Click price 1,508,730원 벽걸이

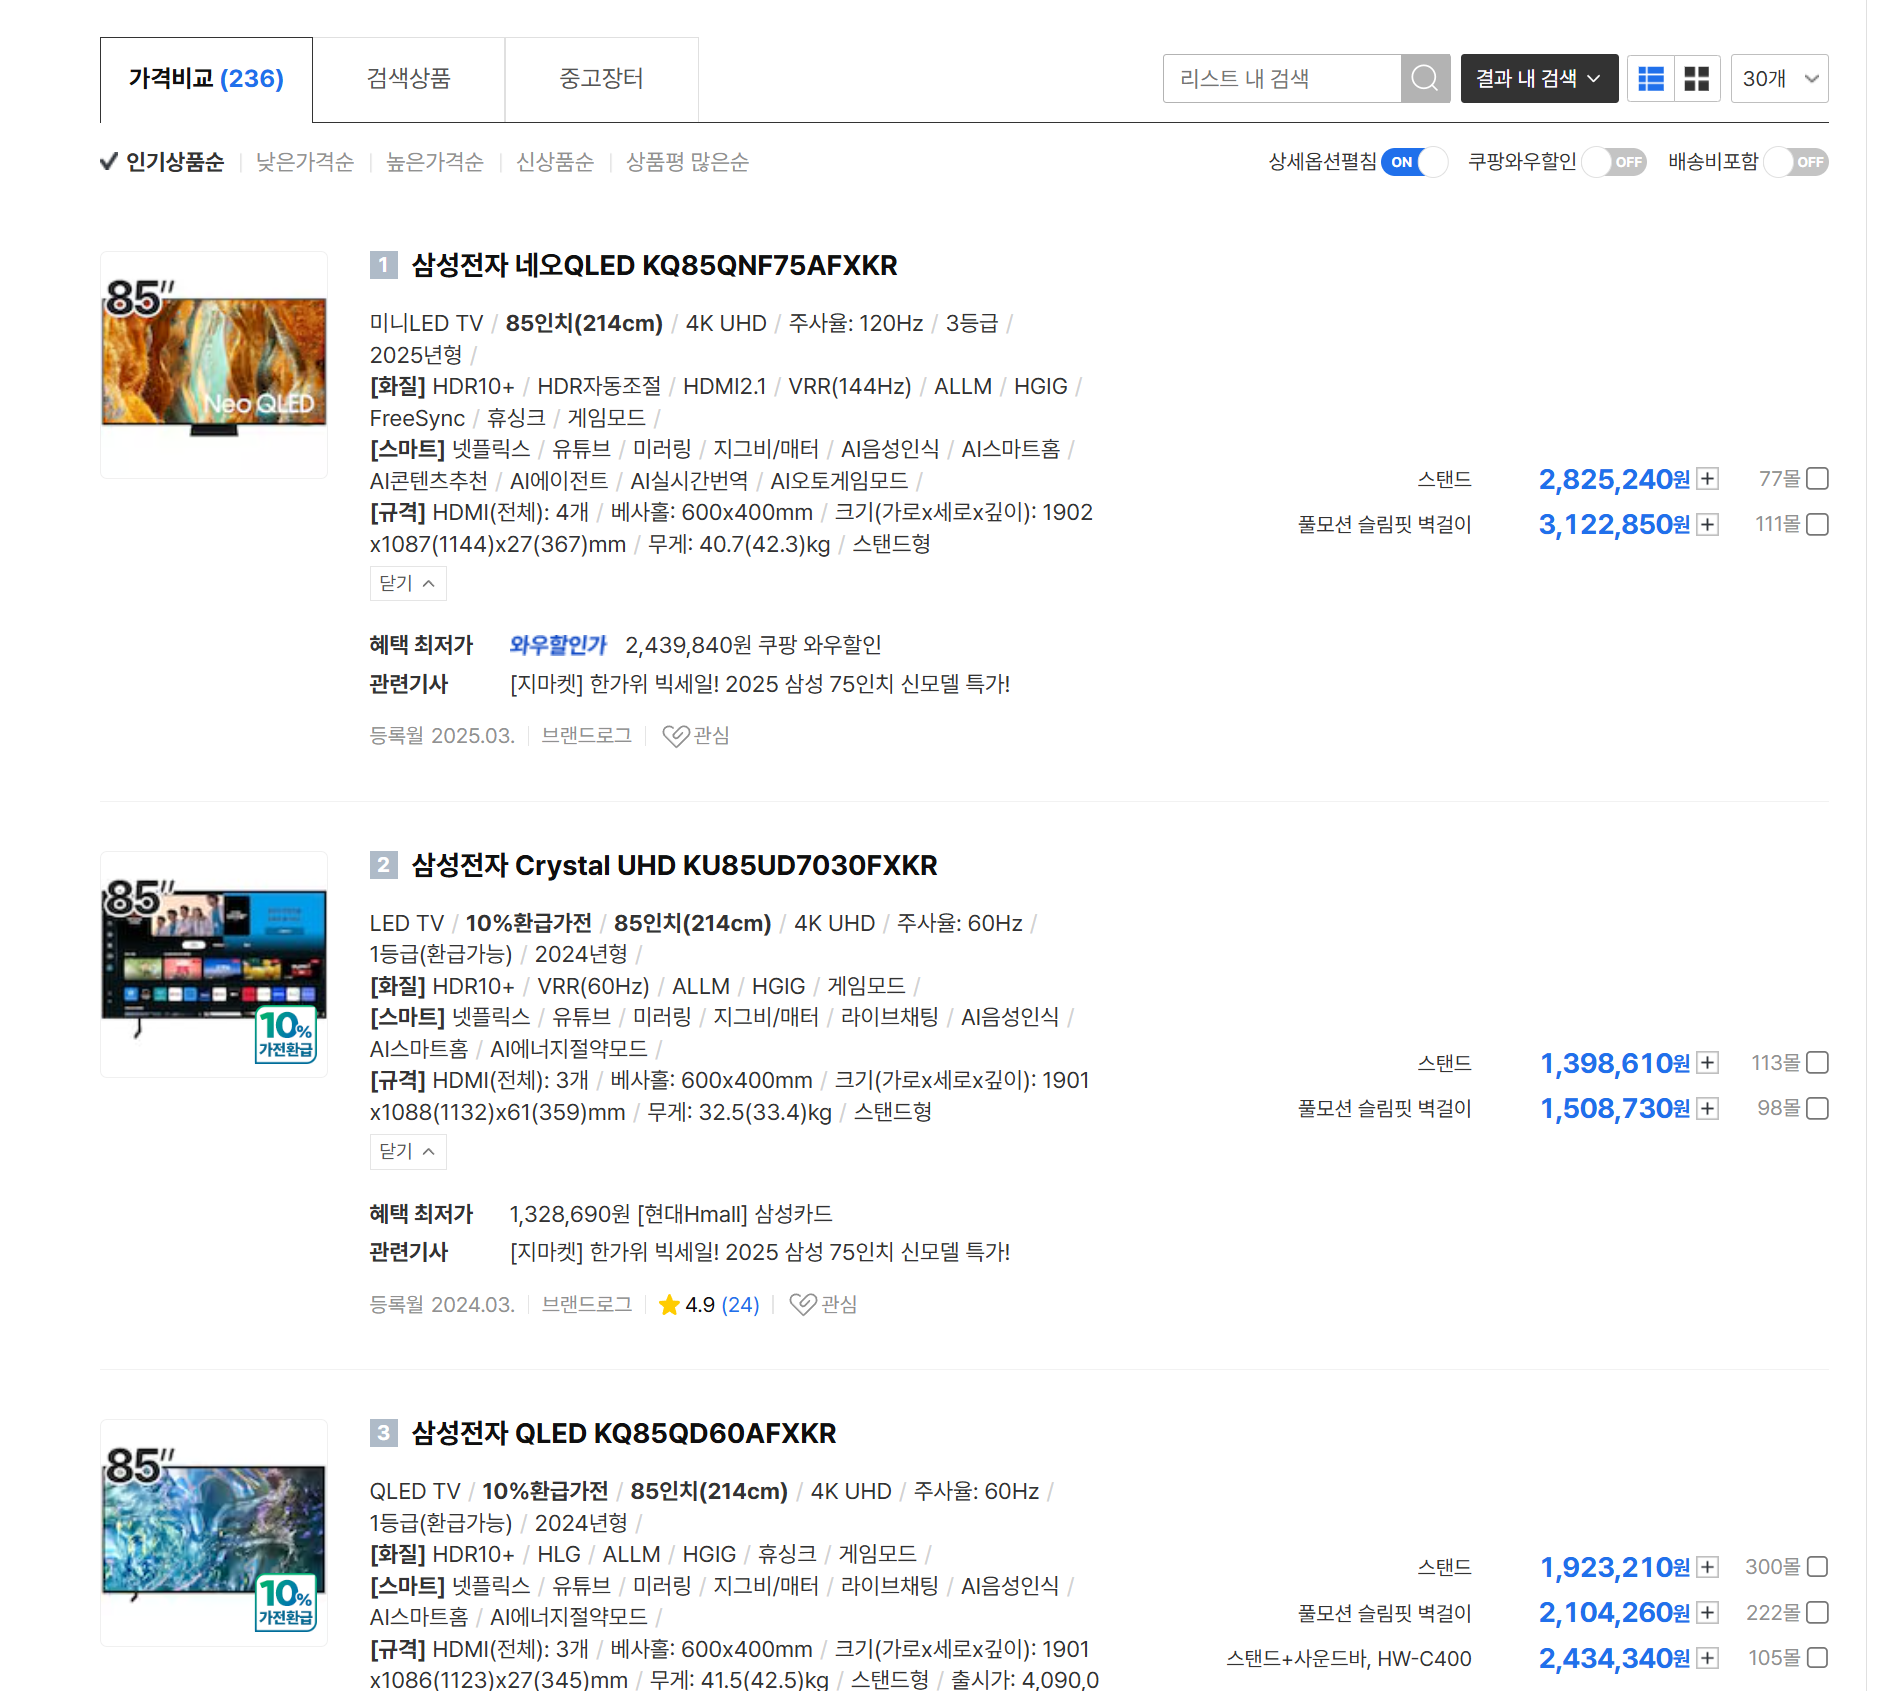(x=1615, y=1108)
